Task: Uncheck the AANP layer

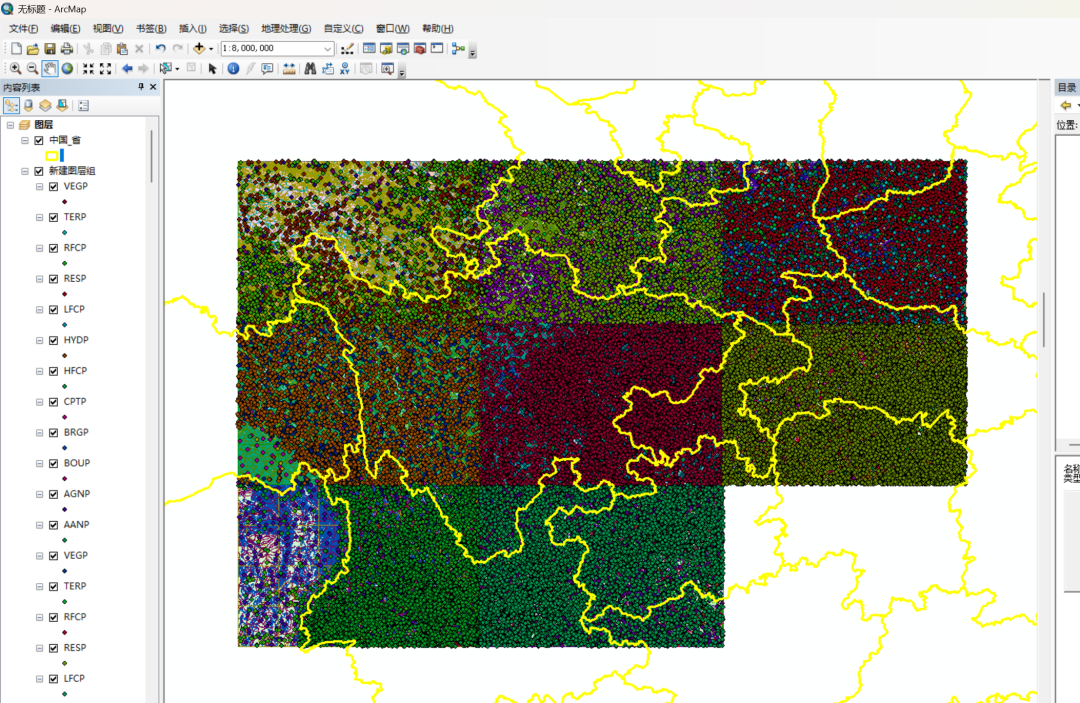Action: [x=54, y=525]
